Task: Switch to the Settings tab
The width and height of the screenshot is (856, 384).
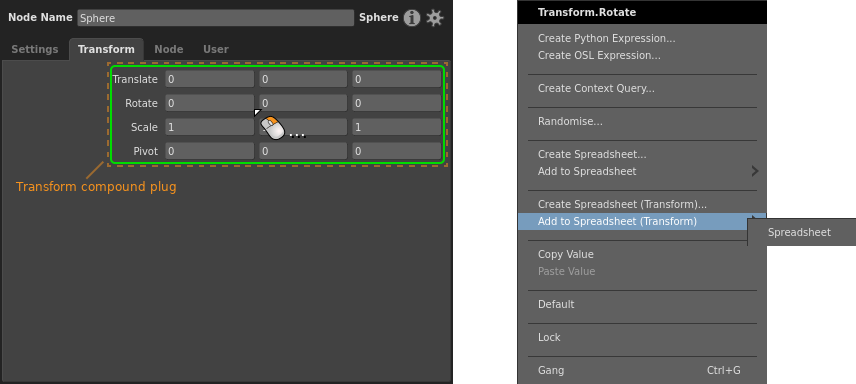Action: (34, 49)
